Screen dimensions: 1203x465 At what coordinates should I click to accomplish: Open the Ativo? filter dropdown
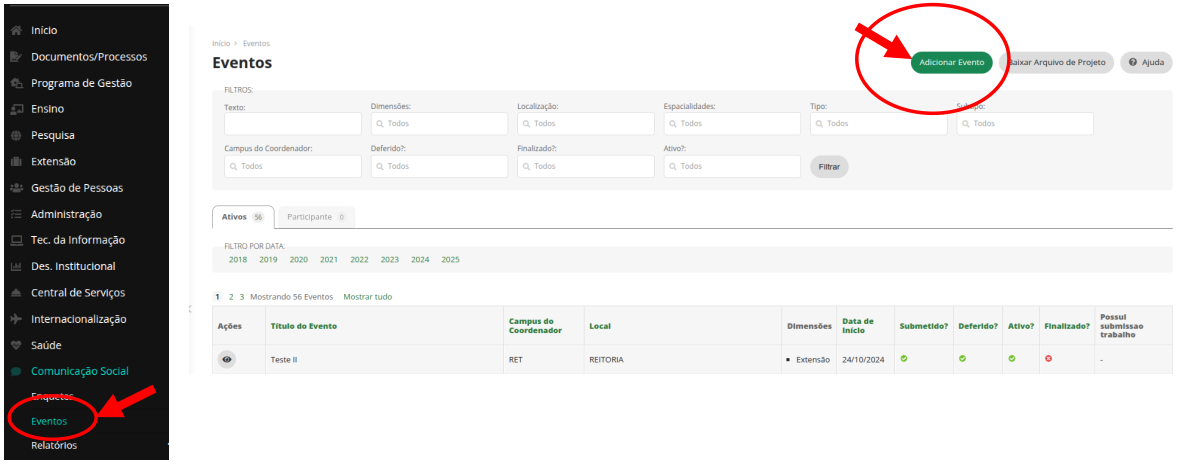click(732, 166)
